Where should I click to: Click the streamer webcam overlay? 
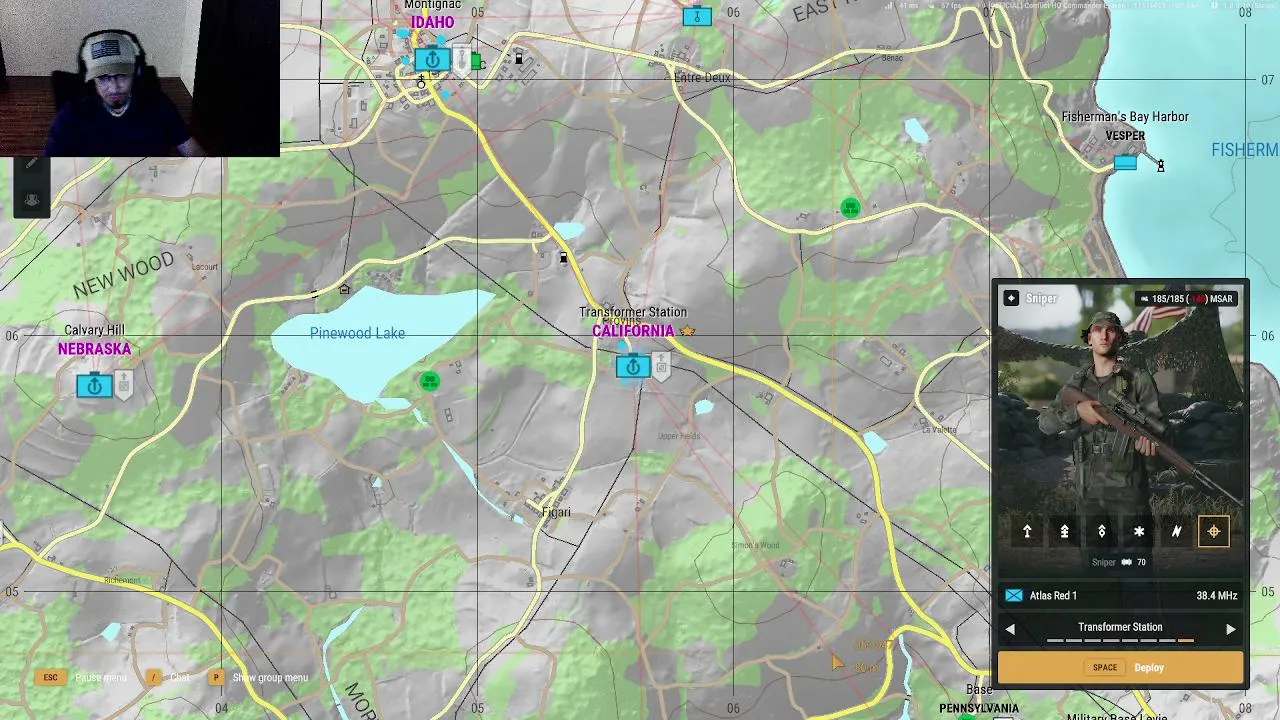click(x=140, y=78)
